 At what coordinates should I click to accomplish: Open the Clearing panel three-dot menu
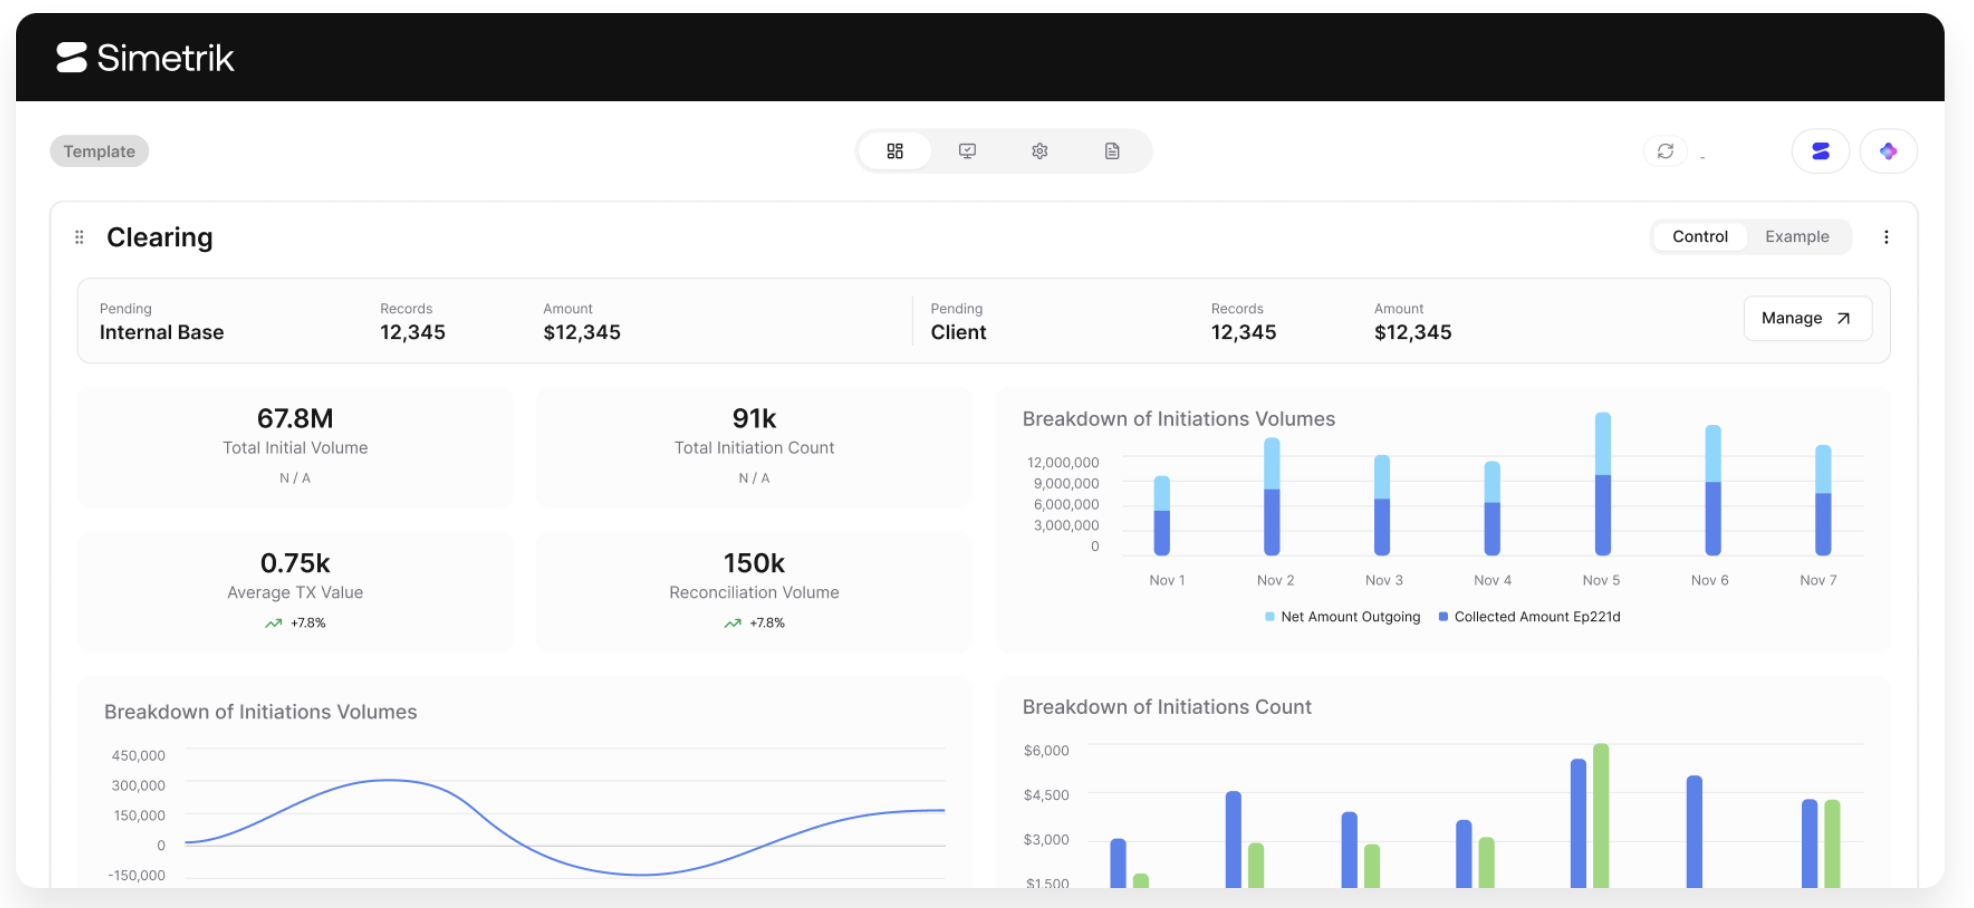point(1886,237)
